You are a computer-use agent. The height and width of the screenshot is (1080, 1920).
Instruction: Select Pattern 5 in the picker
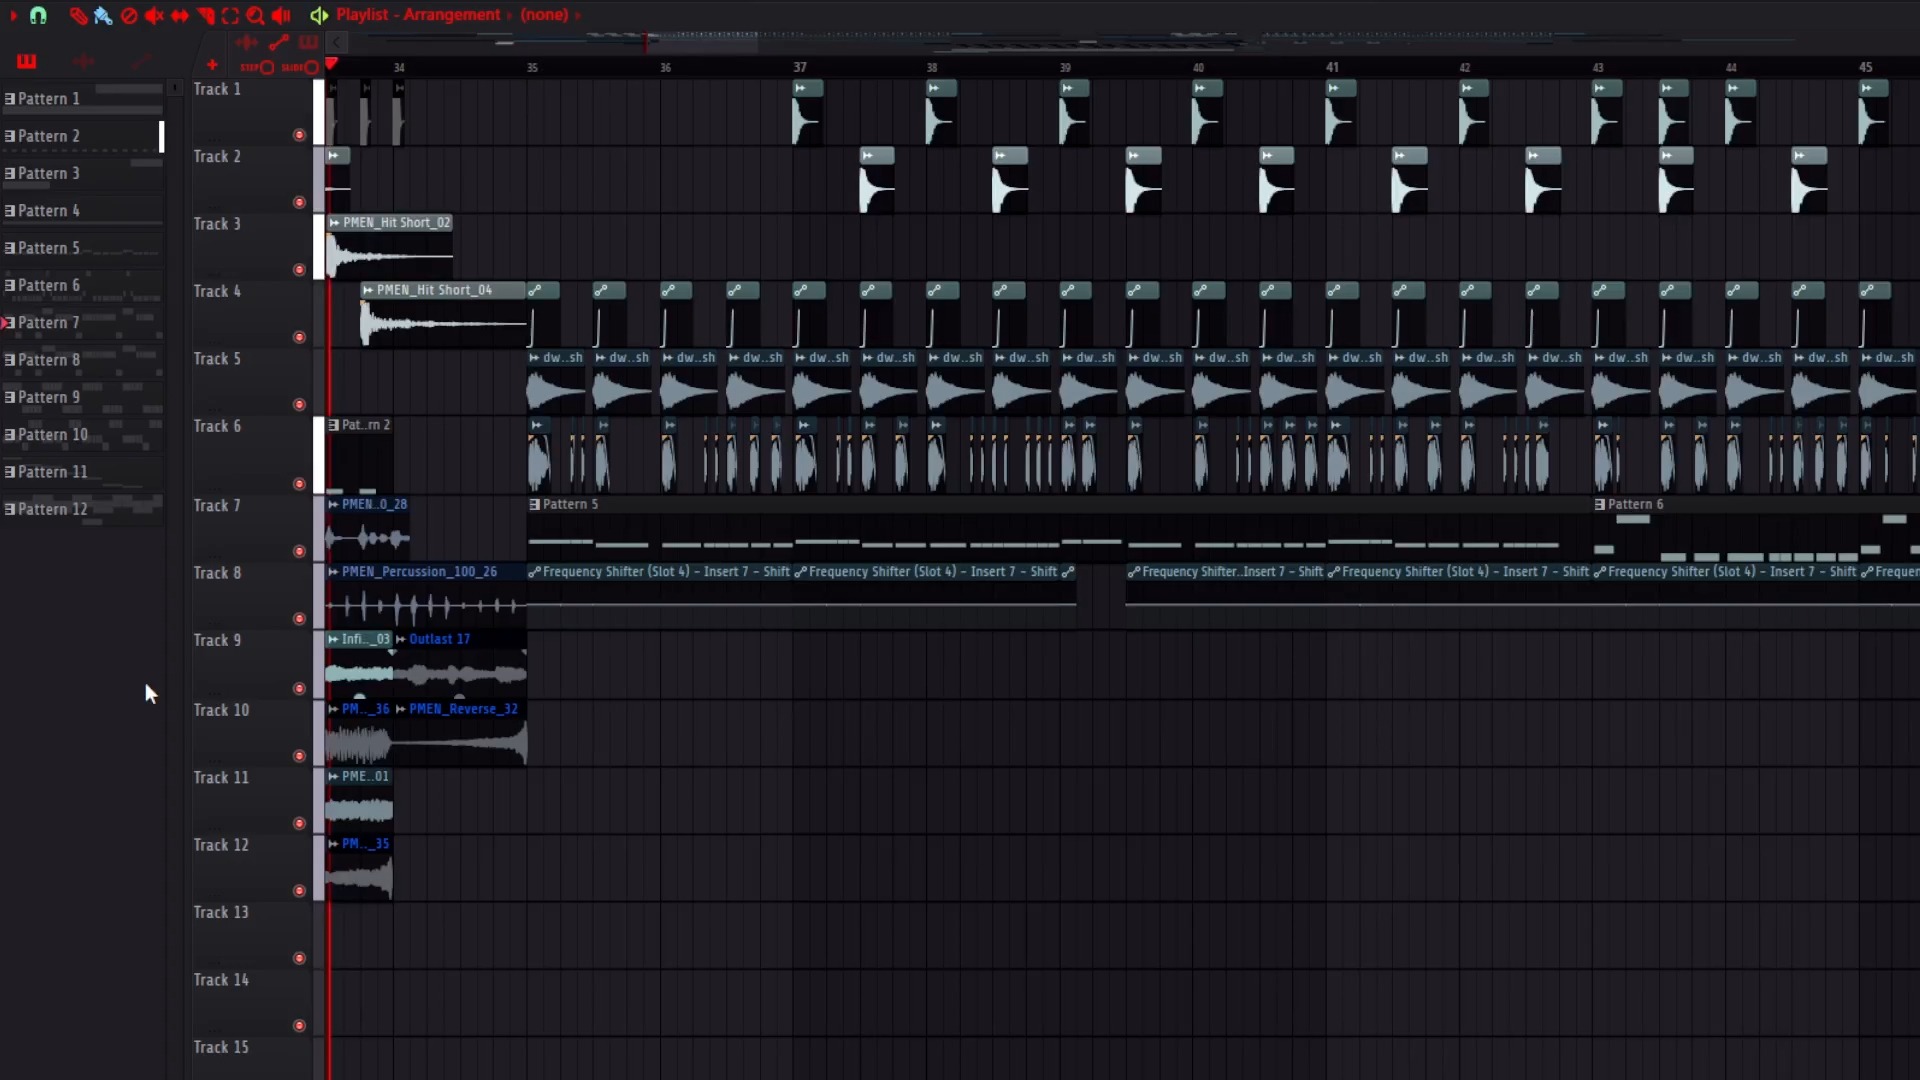pyautogui.click(x=82, y=248)
